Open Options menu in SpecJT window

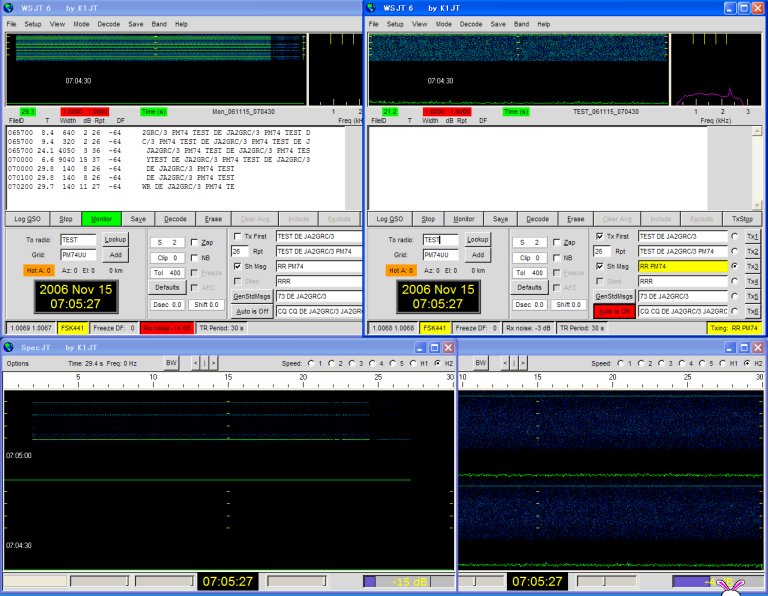(18, 363)
